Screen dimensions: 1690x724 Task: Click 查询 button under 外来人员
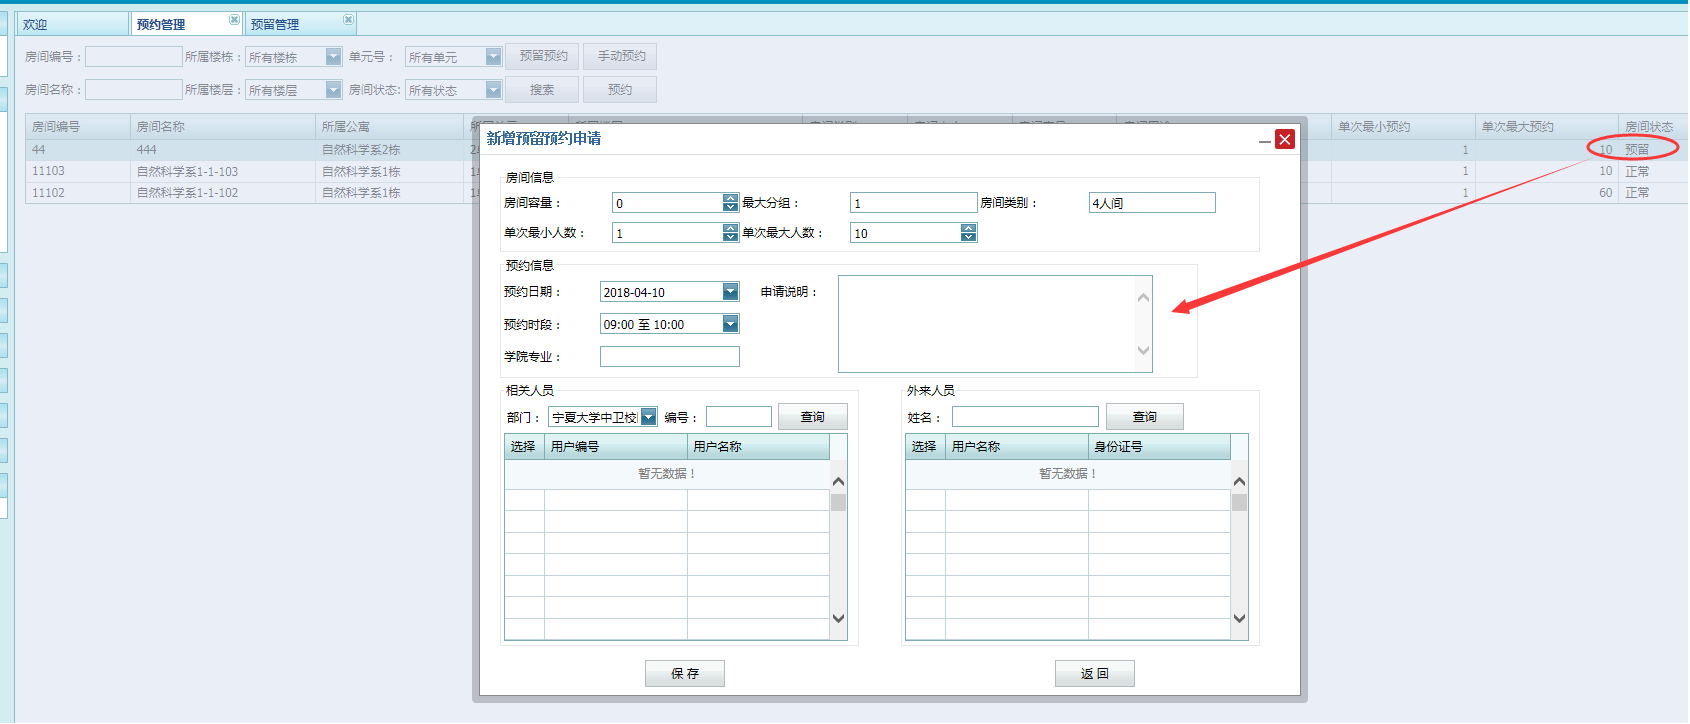[1145, 417]
